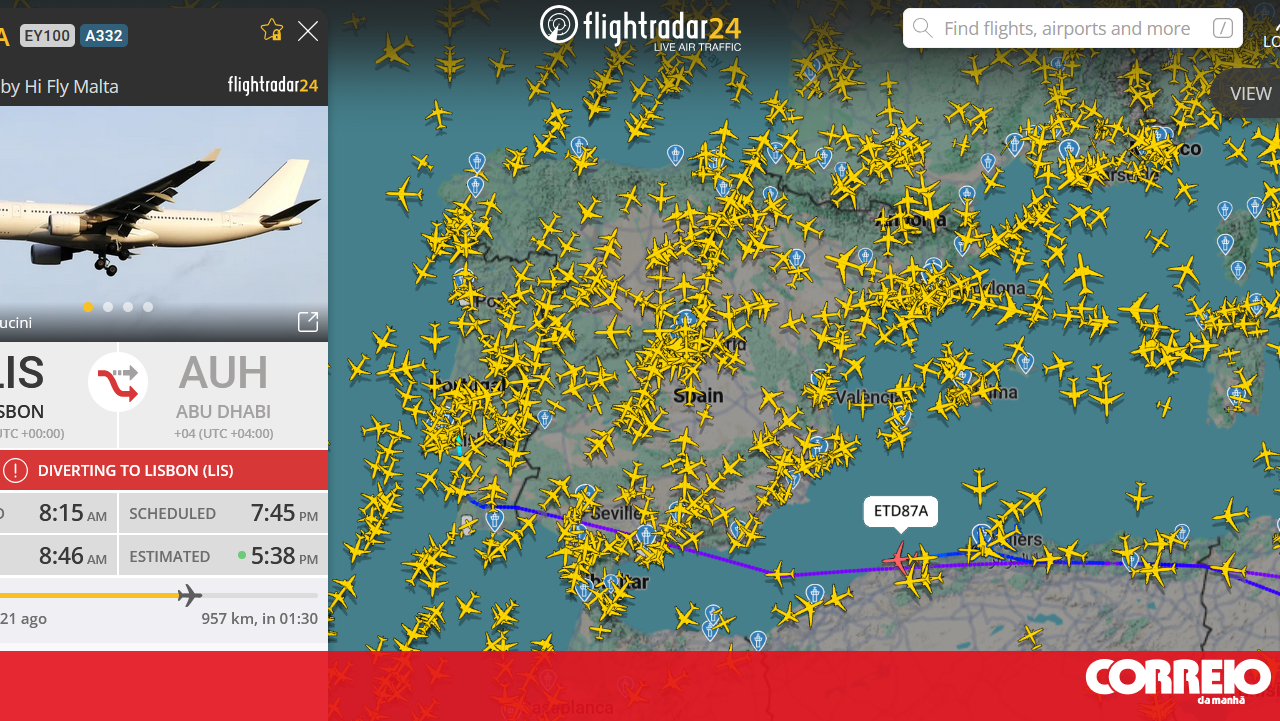Click the EY100 flight number badge

click(47, 36)
